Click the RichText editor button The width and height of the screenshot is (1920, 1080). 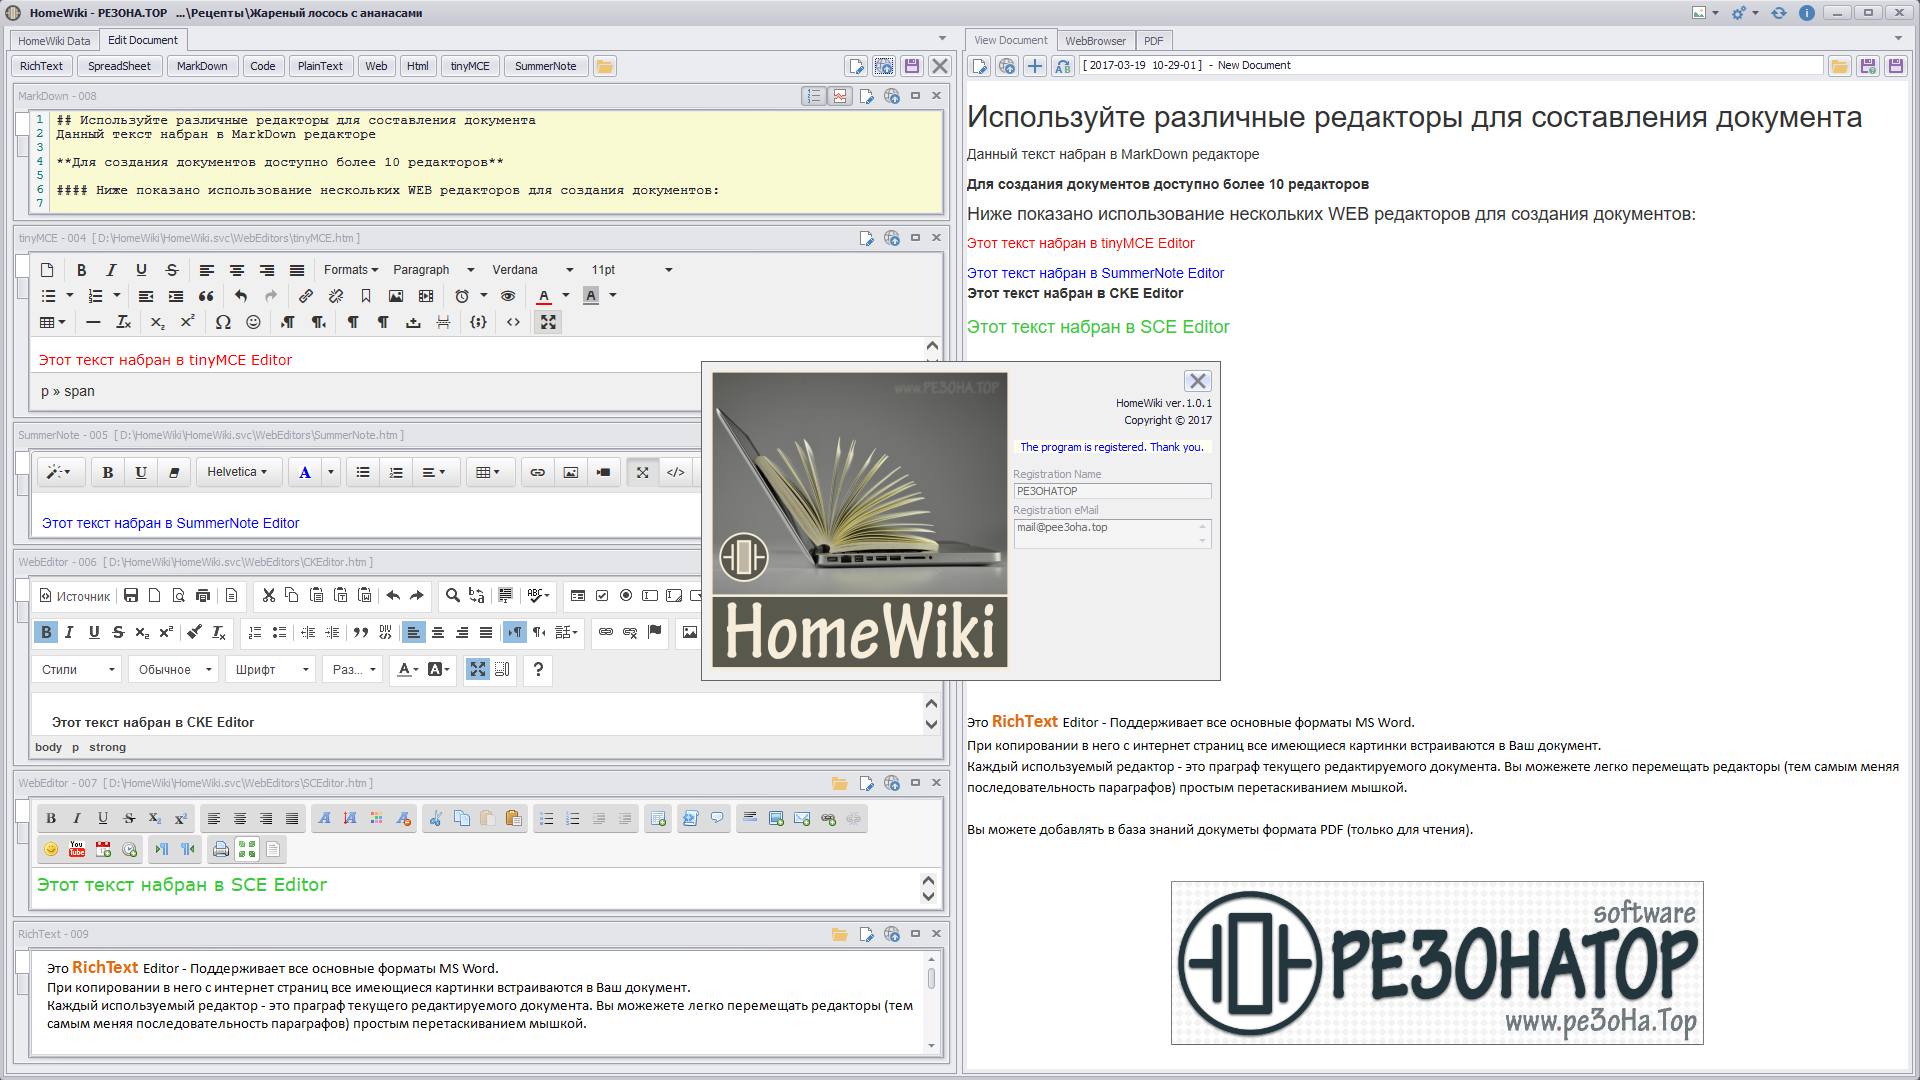tap(41, 66)
